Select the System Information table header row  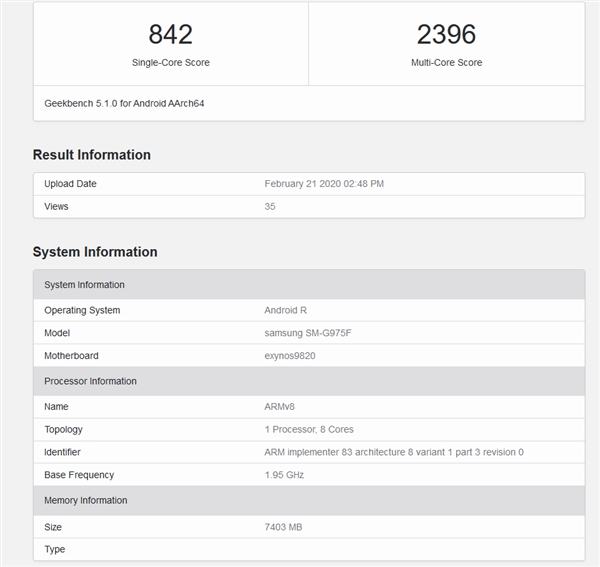point(309,285)
